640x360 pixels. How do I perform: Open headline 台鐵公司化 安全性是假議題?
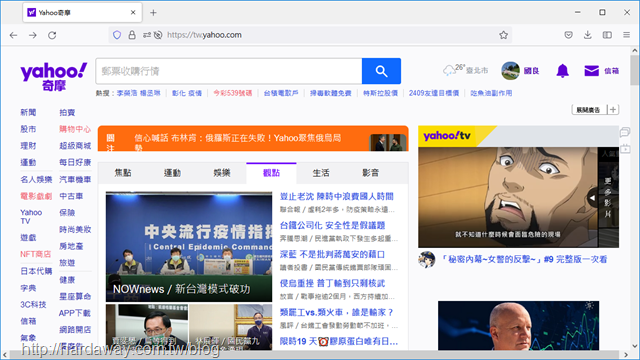(332, 225)
